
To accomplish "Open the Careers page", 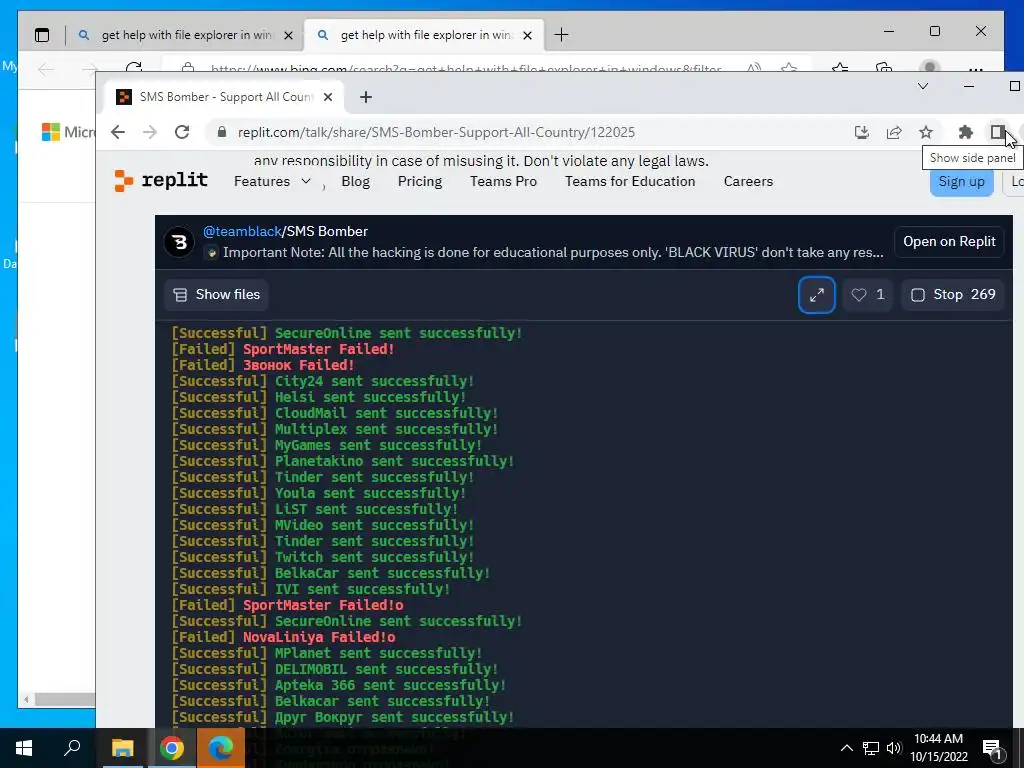I will pyautogui.click(x=748, y=182).
